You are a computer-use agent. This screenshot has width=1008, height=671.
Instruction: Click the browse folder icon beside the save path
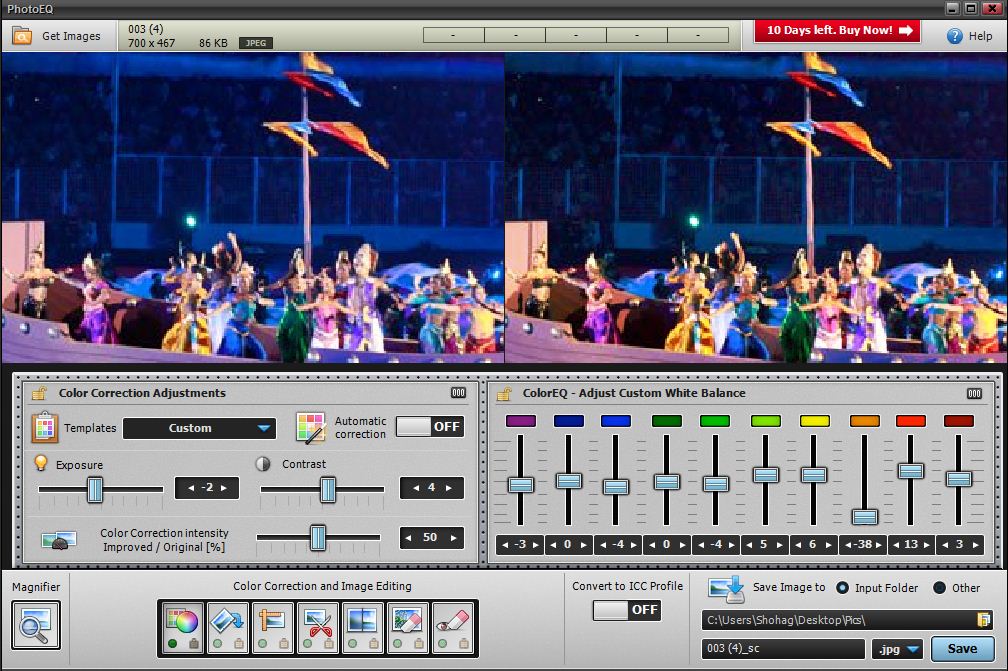[x=984, y=620]
